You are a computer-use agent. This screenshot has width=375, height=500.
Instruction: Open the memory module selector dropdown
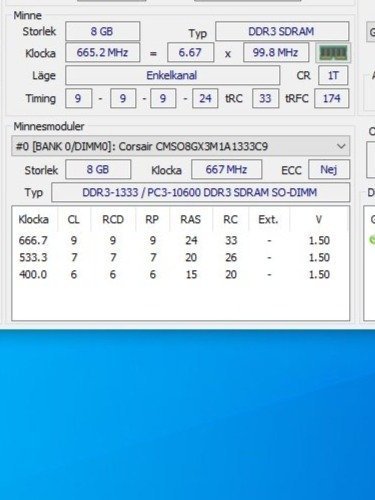181,146
